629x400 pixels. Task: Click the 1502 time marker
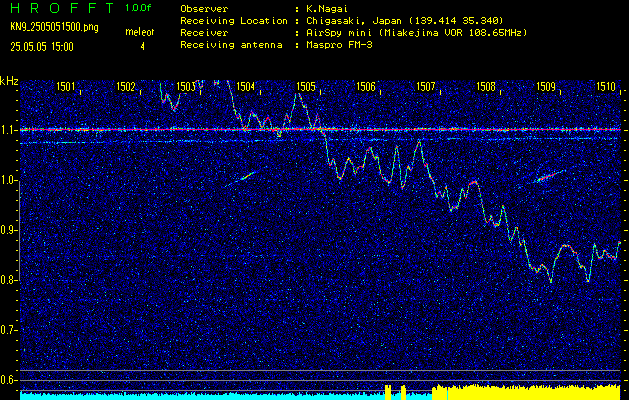[126, 86]
